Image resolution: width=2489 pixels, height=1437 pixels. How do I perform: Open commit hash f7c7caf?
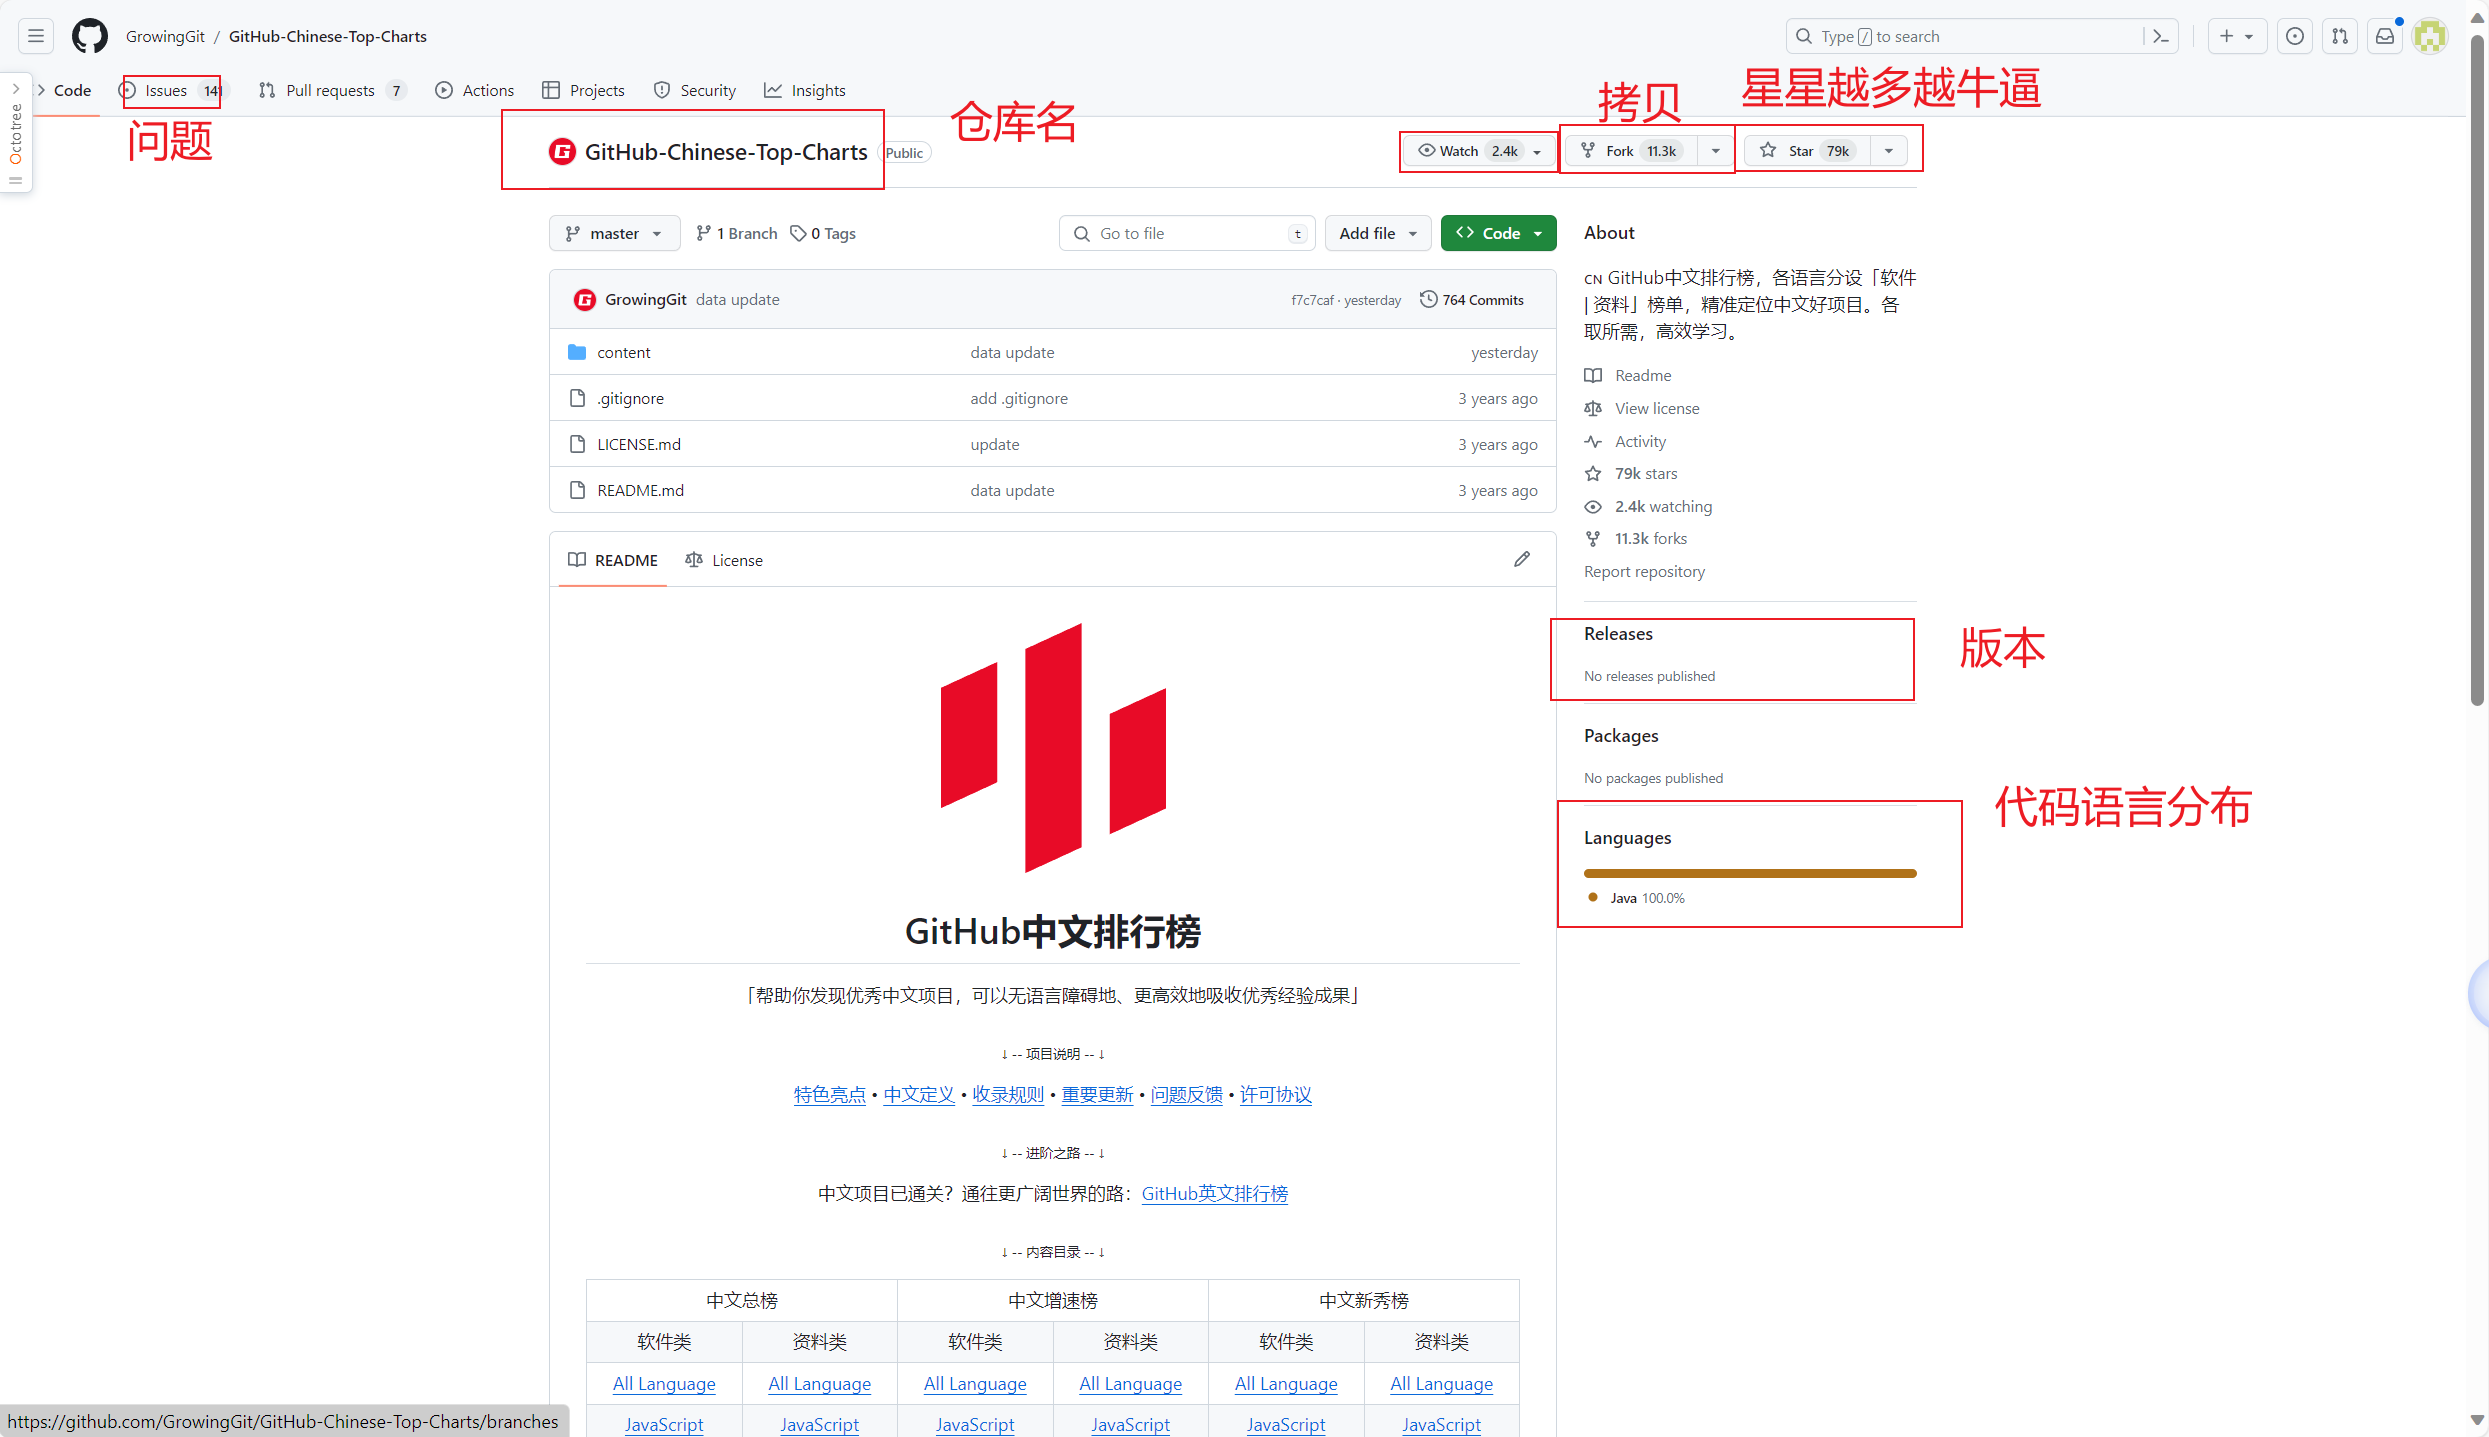click(1312, 300)
